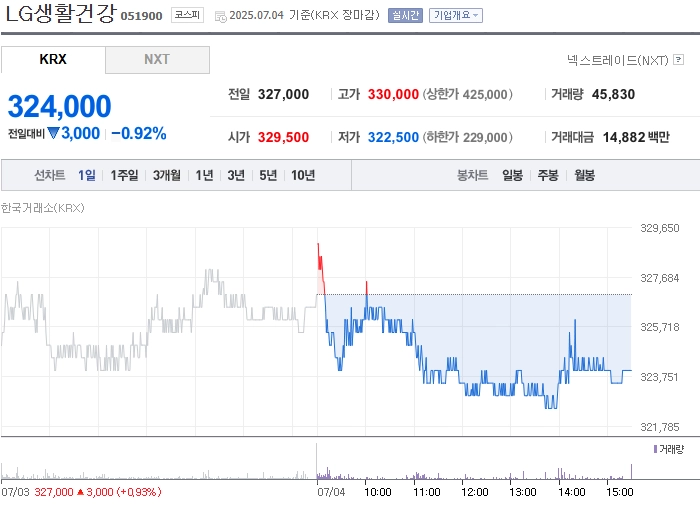Screen dimensions: 700x515
Task: Click the 실시간 badge button
Action: point(405,16)
